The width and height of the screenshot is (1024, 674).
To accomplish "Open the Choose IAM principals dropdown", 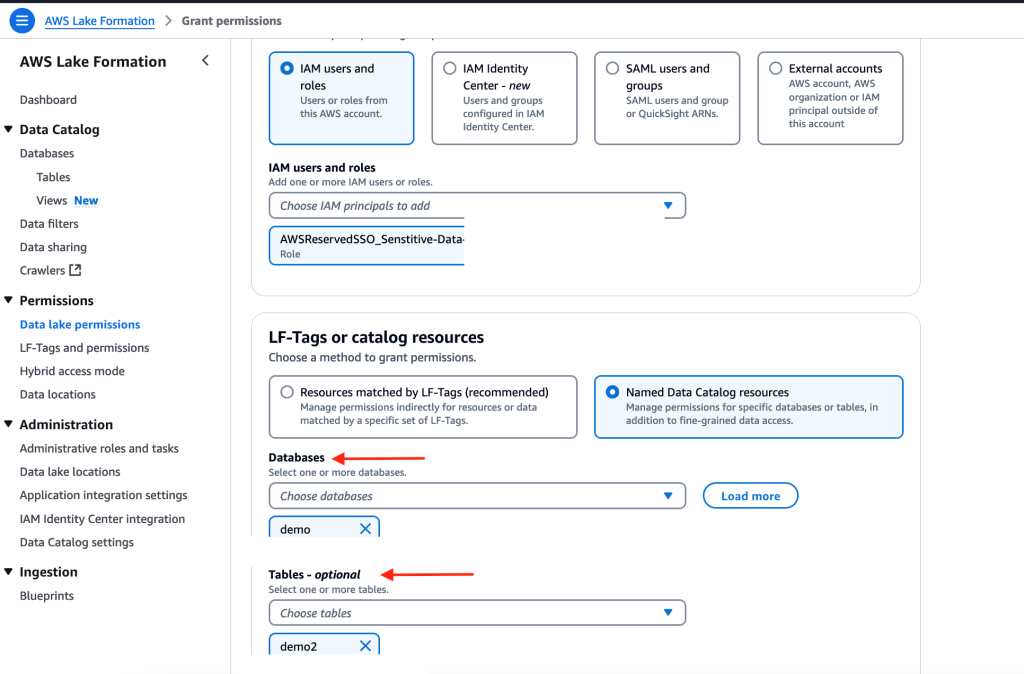I will click(477, 206).
